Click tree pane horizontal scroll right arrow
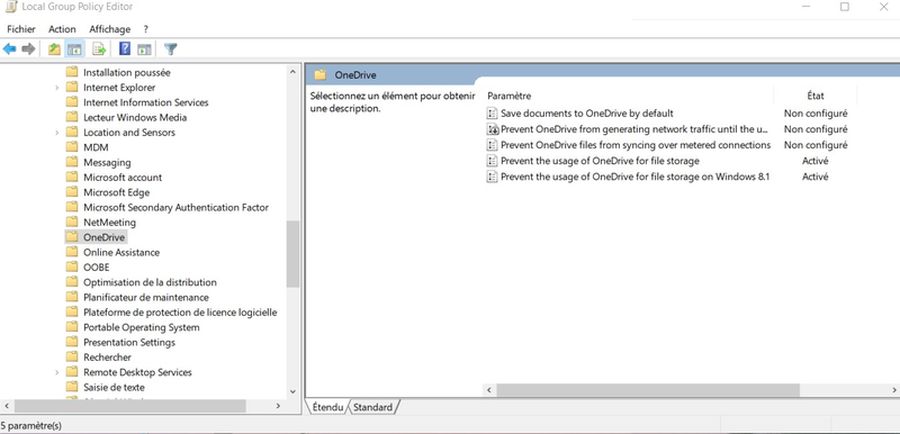Screen dimensions: 900x434 (x=278, y=406)
